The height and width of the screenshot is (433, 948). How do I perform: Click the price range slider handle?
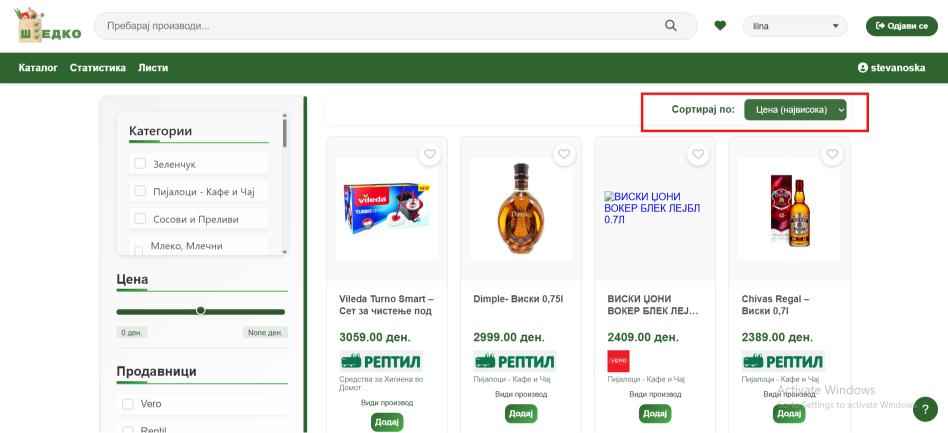pyautogui.click(x=201, y=311)
